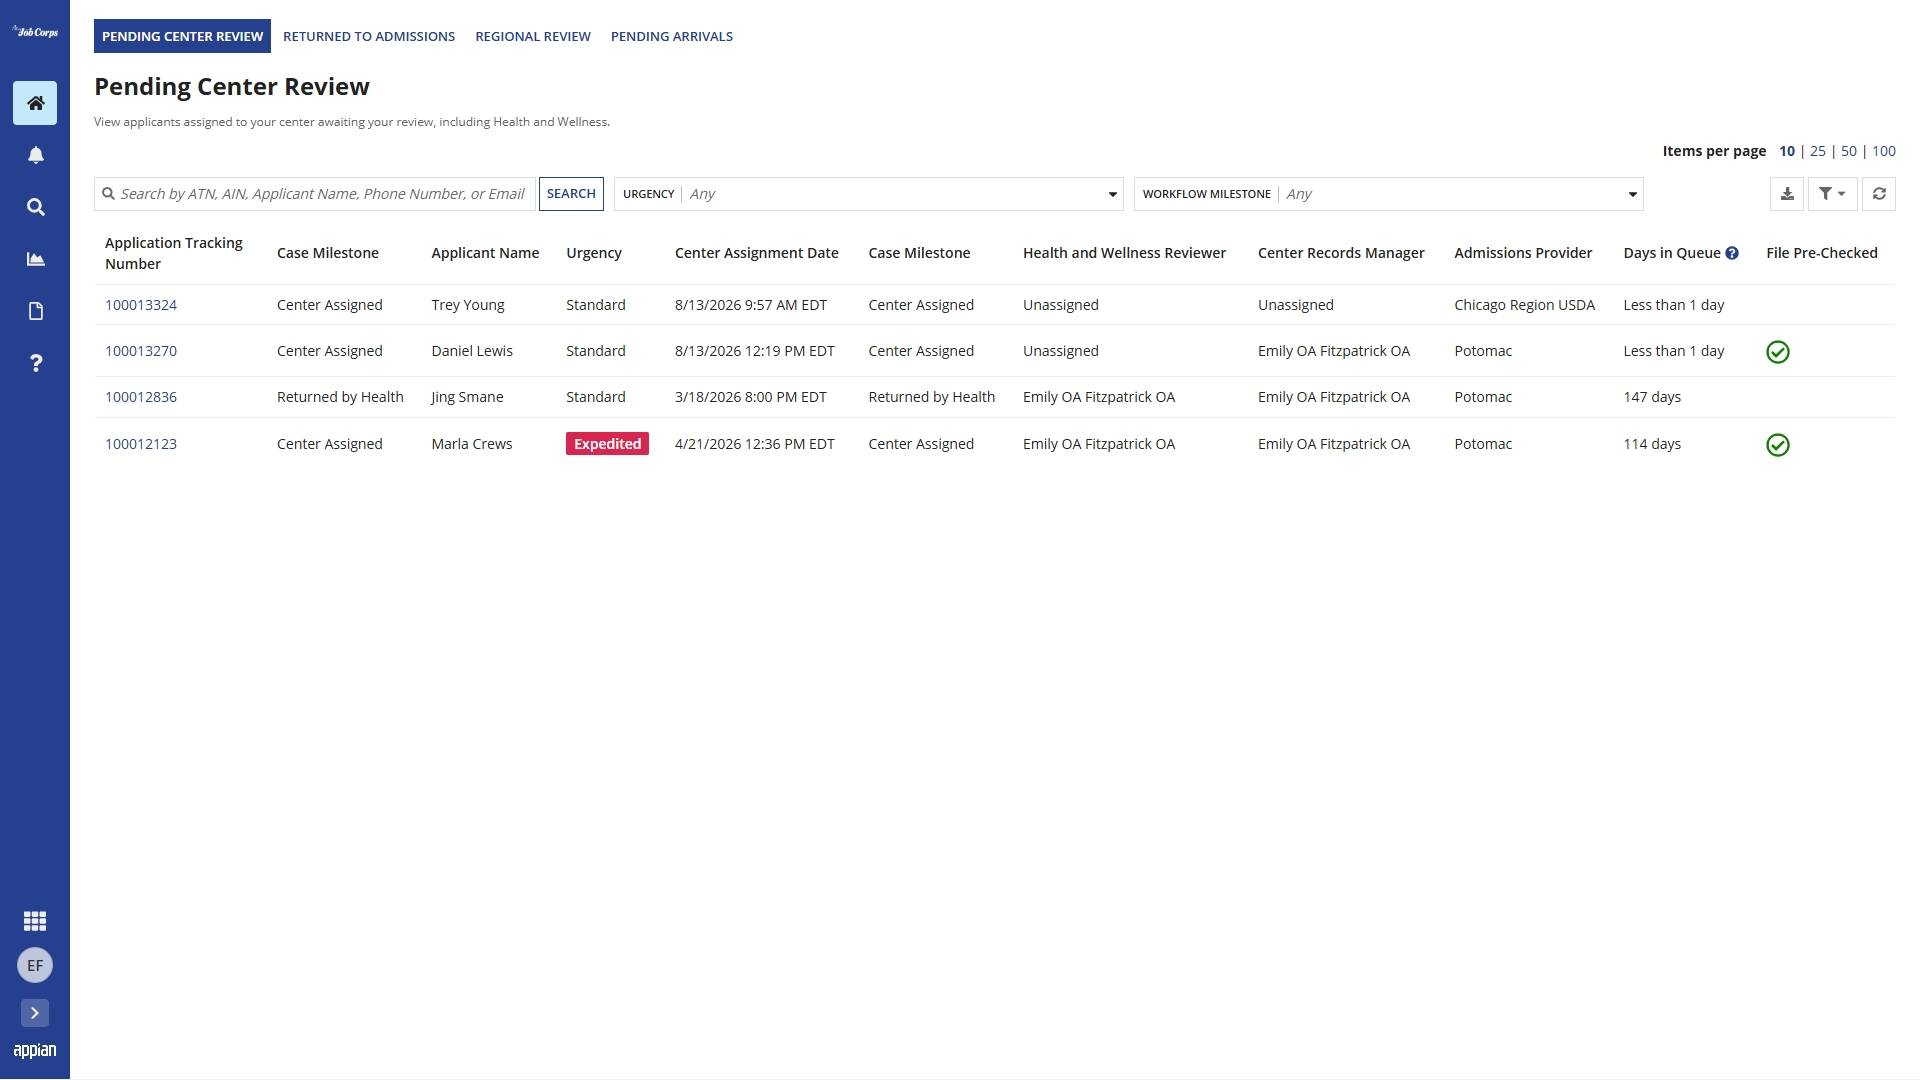The image size is (1920, 1080).
Task: Open reports chart icon in sidebar
Action: (x=35, y=259)
